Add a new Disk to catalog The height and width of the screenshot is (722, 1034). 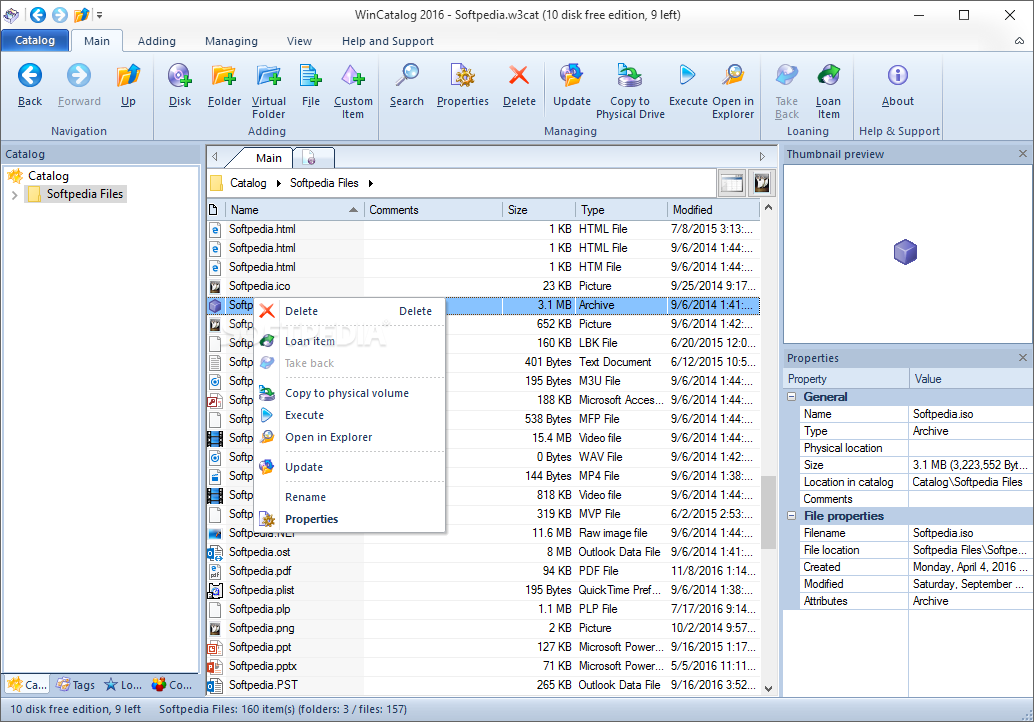179,84
